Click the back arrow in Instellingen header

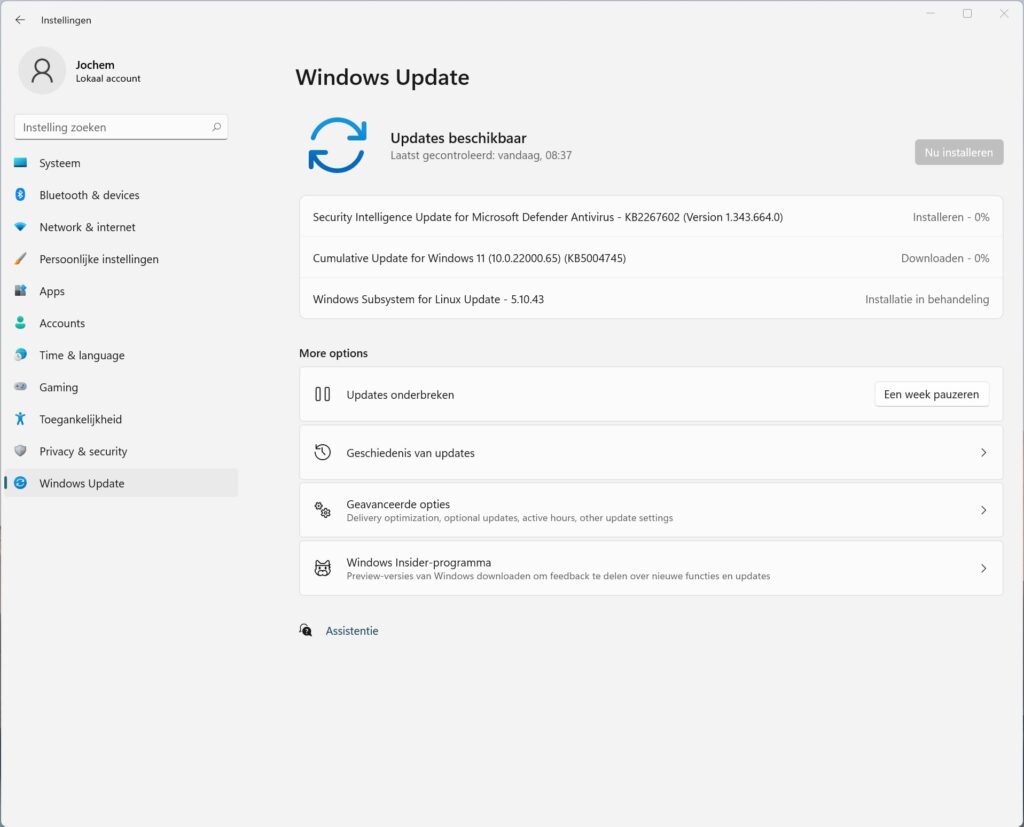coord(20,20)
